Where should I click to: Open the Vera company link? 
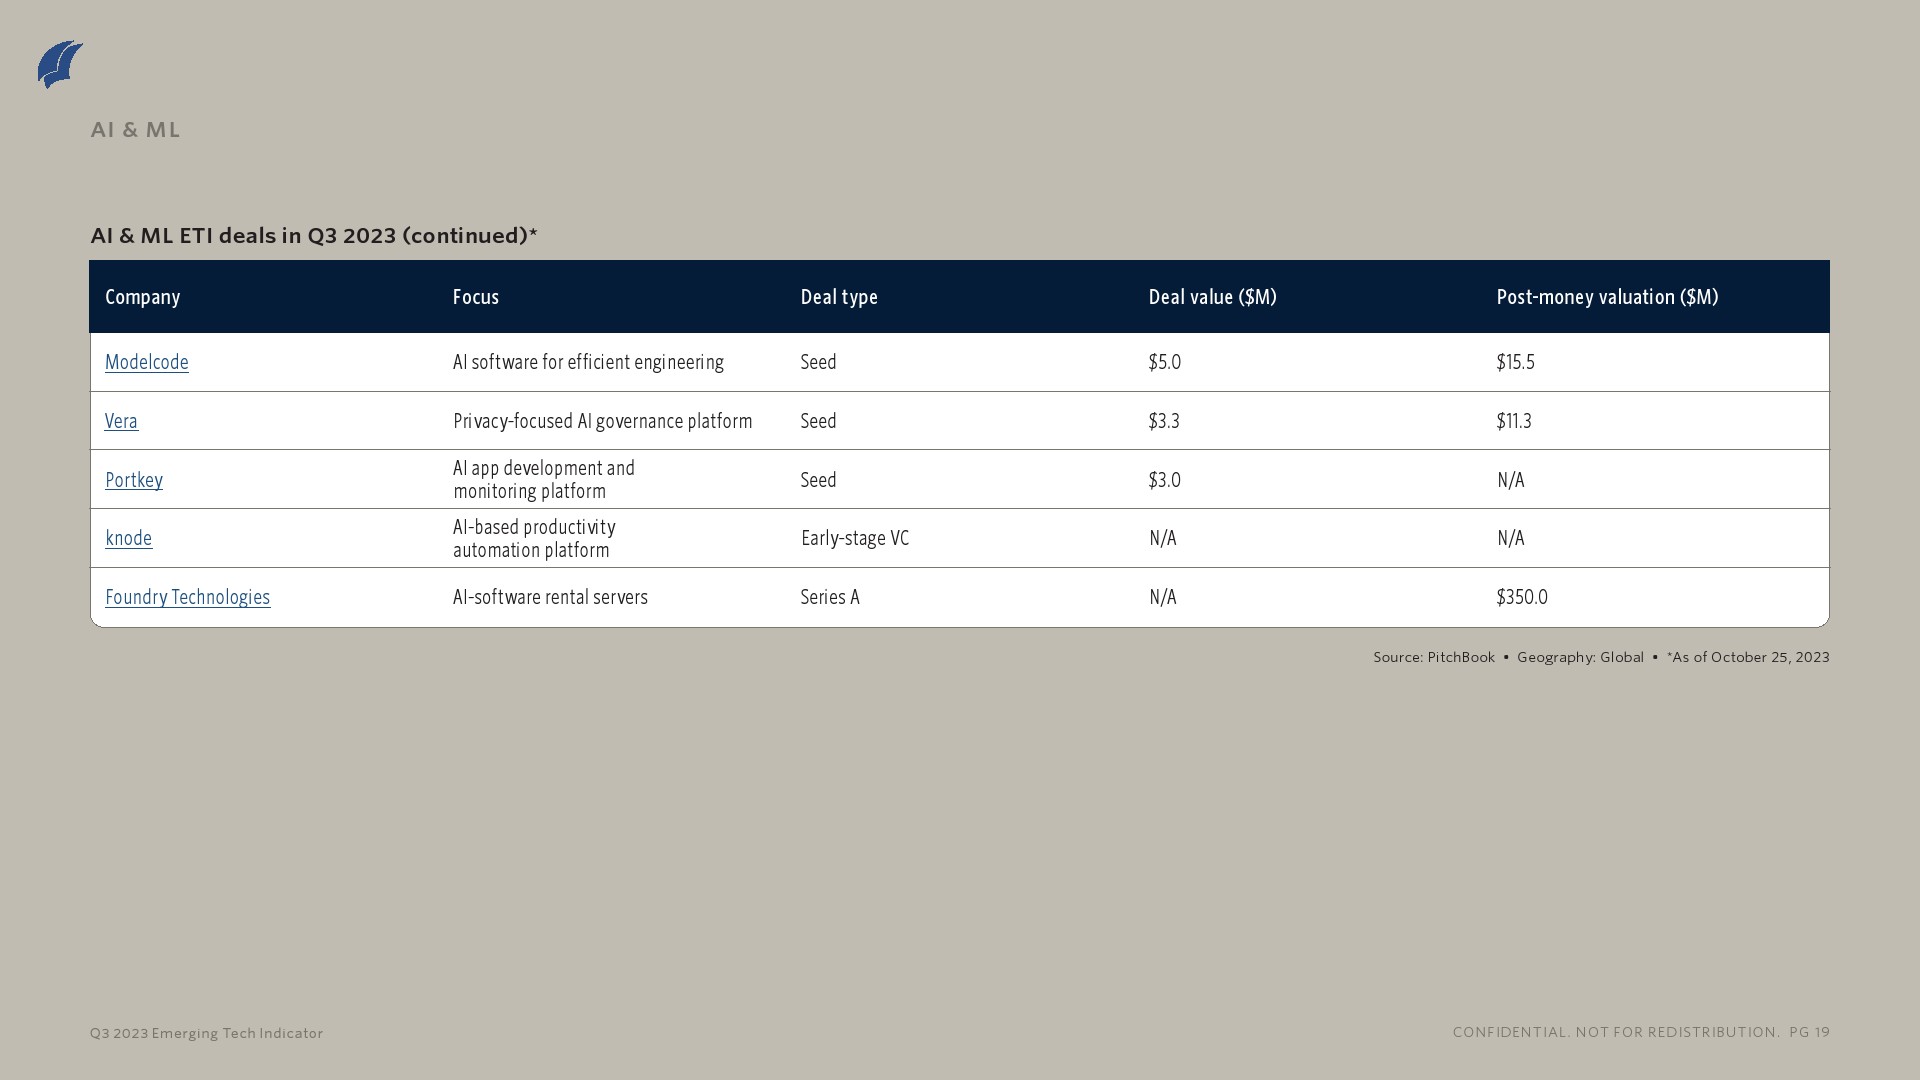pyautogui.click(x=121, y=421)
